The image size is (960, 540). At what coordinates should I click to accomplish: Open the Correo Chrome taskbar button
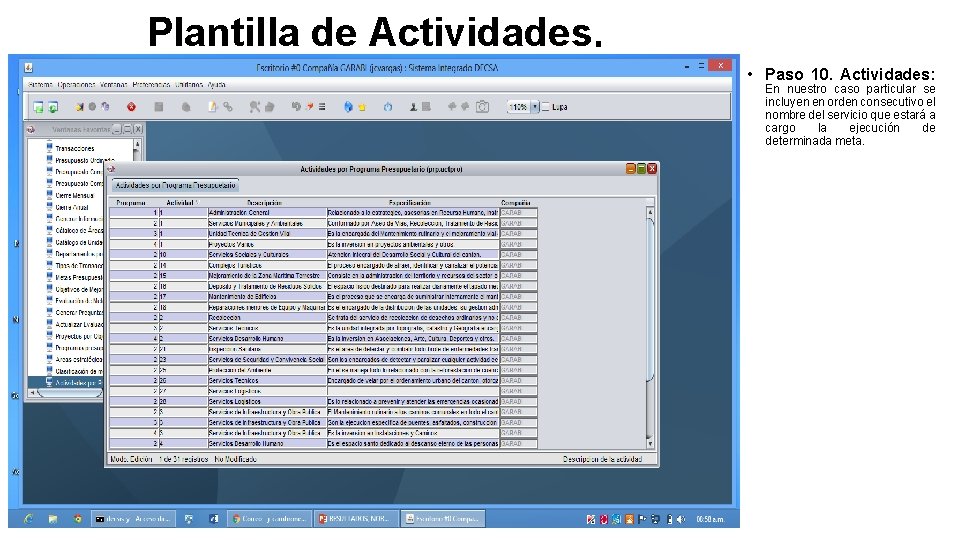pos(269,519)
